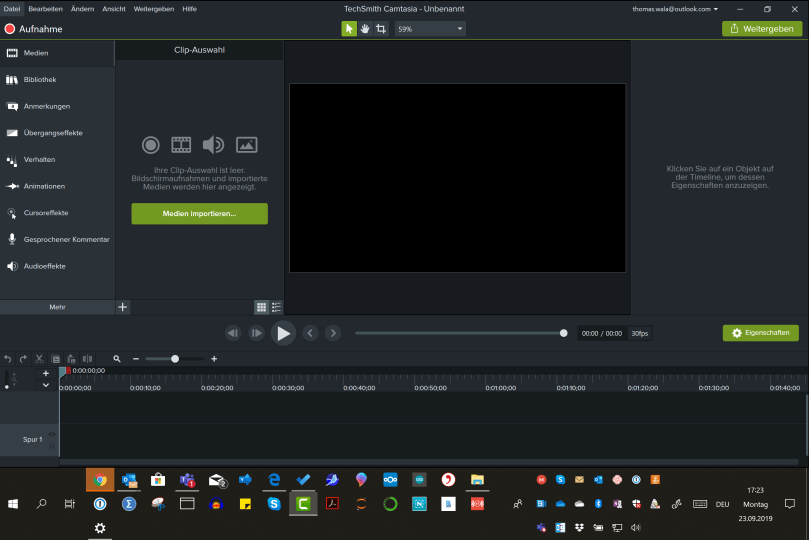Click the Split clip icon

click(x=88, y=359)
